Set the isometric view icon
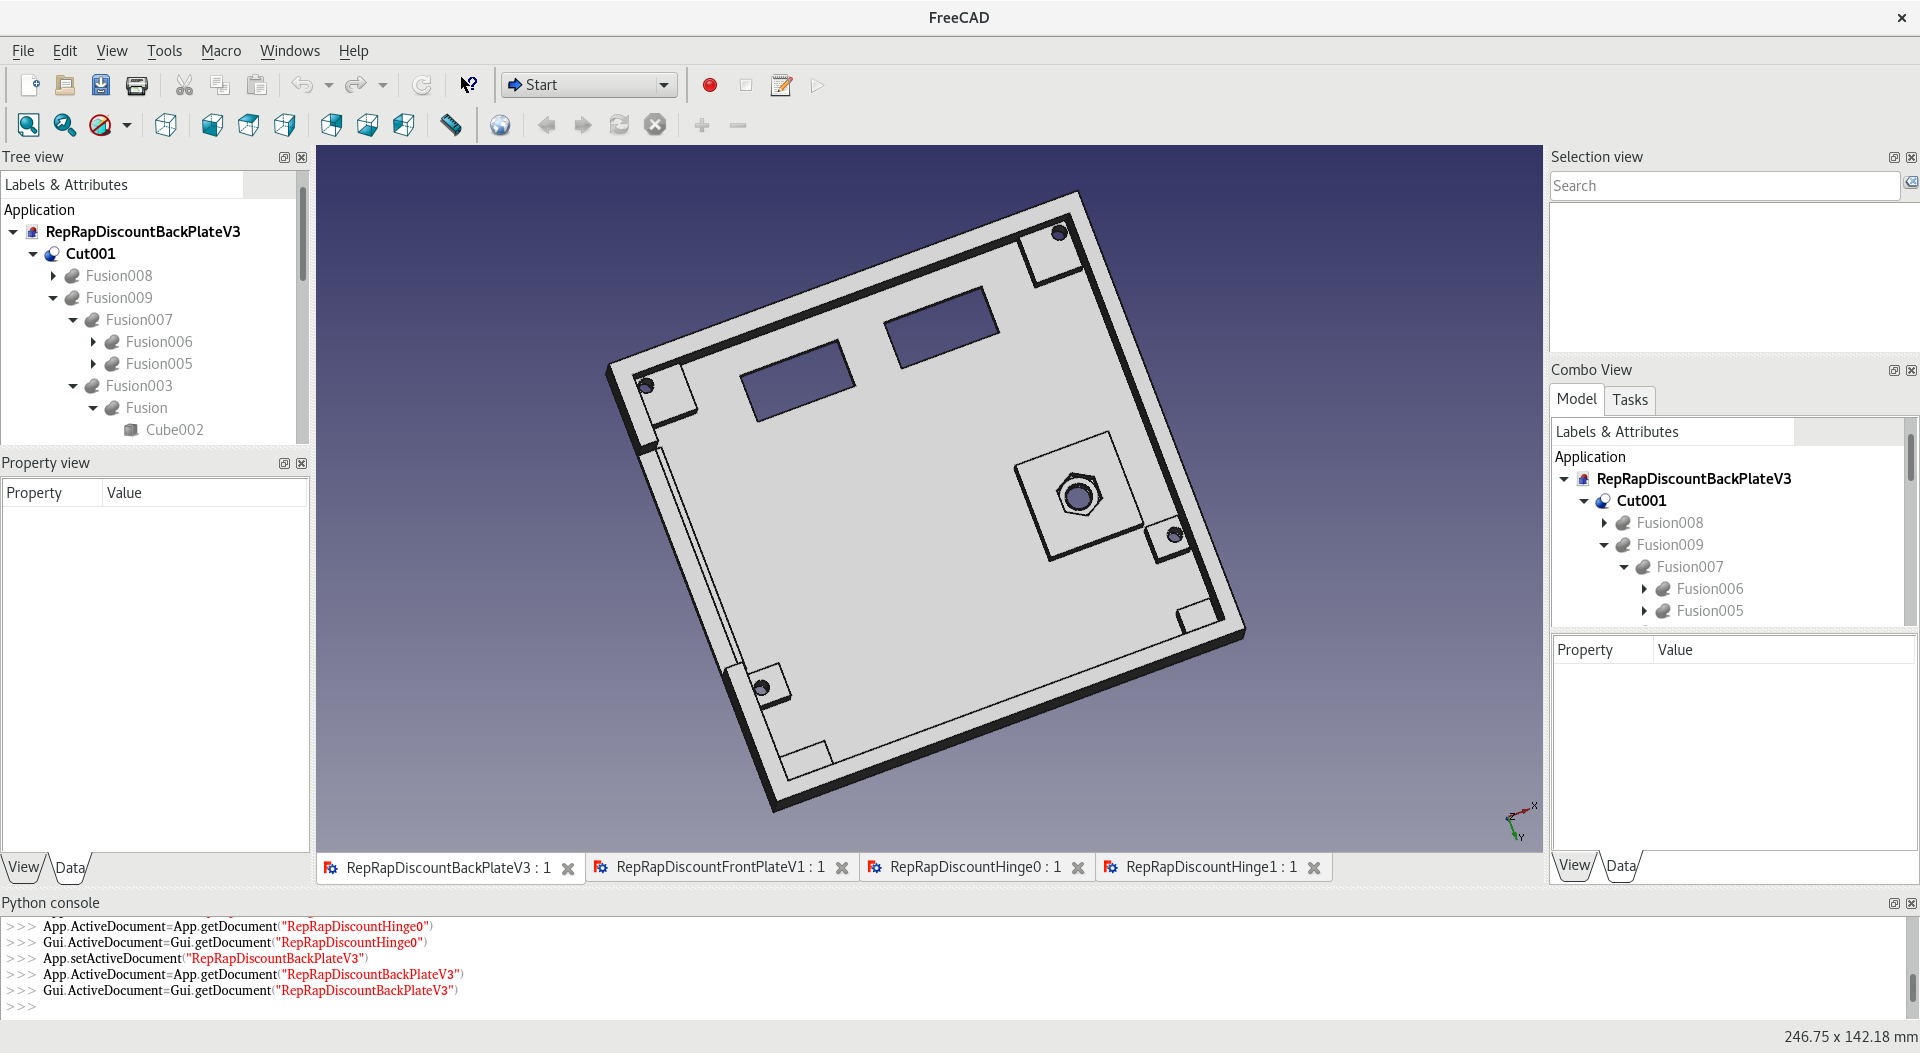 pyautogui.click(x=166, y=125)
